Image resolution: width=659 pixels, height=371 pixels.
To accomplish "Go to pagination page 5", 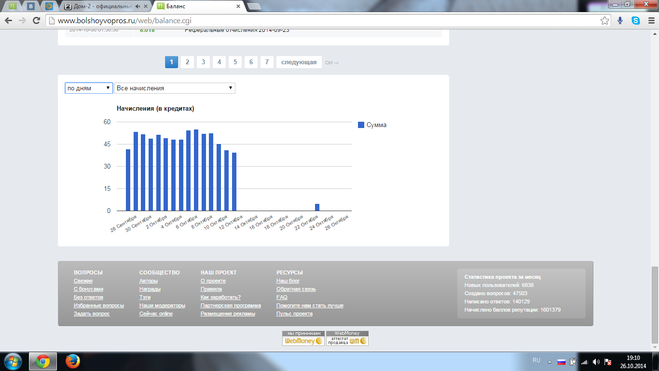I will [x=235, y=62].
